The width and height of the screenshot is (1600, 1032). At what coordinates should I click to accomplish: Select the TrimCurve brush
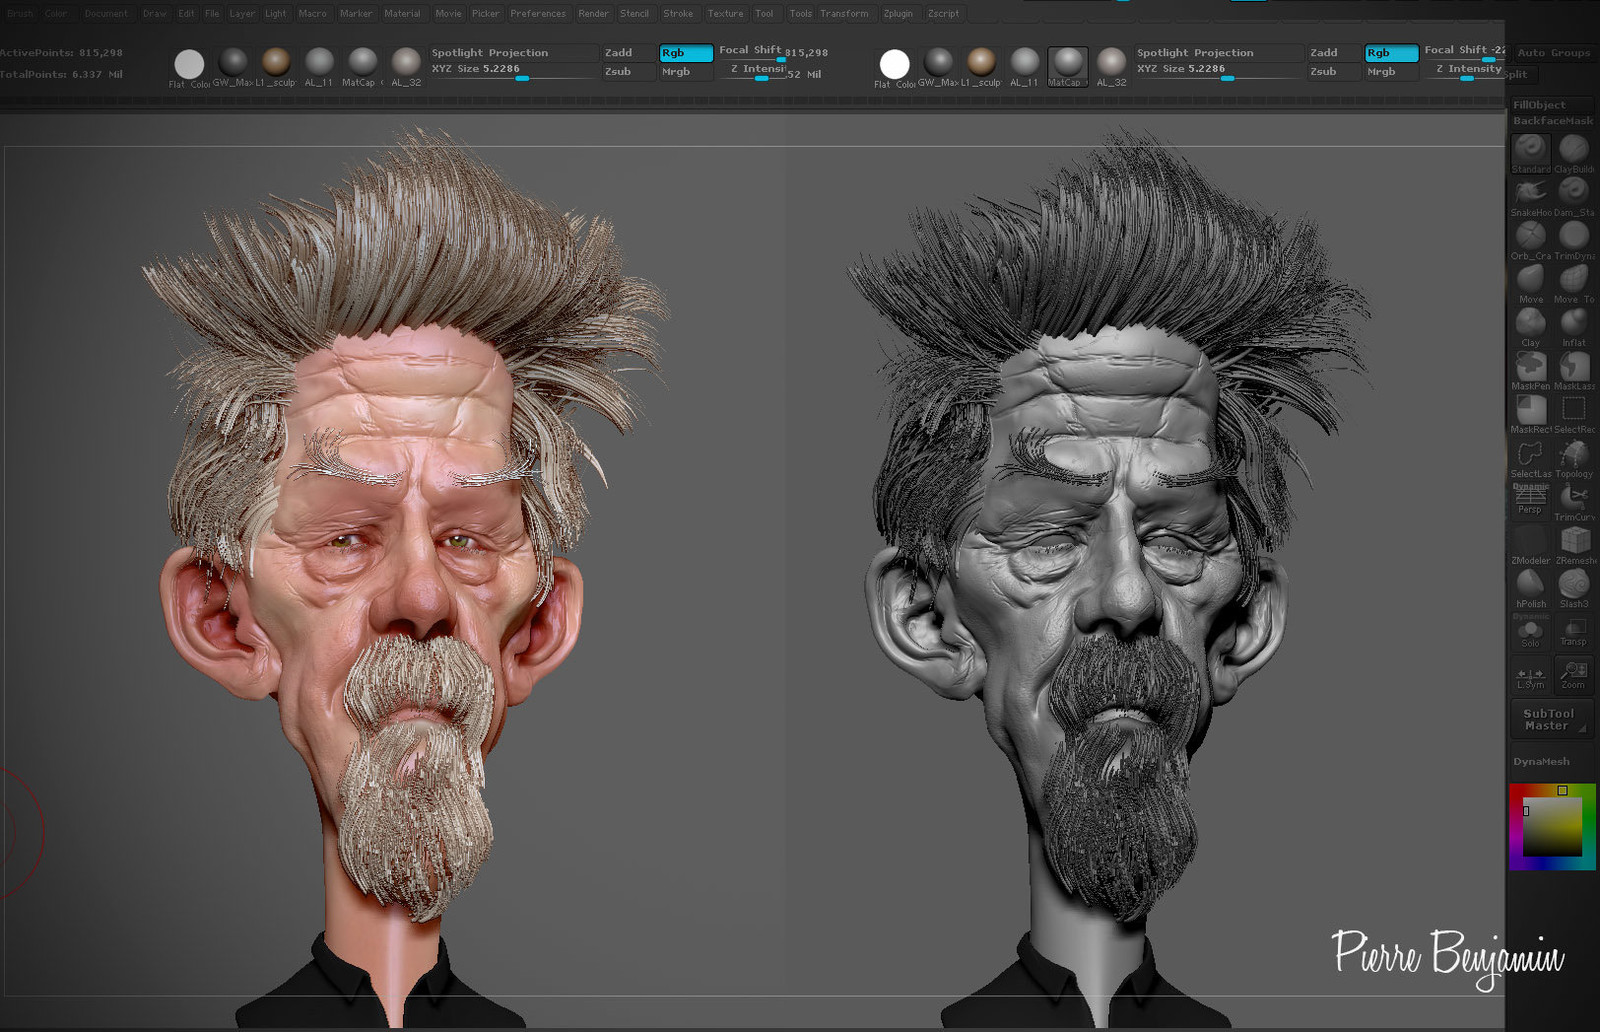(x=1574, y=502)
